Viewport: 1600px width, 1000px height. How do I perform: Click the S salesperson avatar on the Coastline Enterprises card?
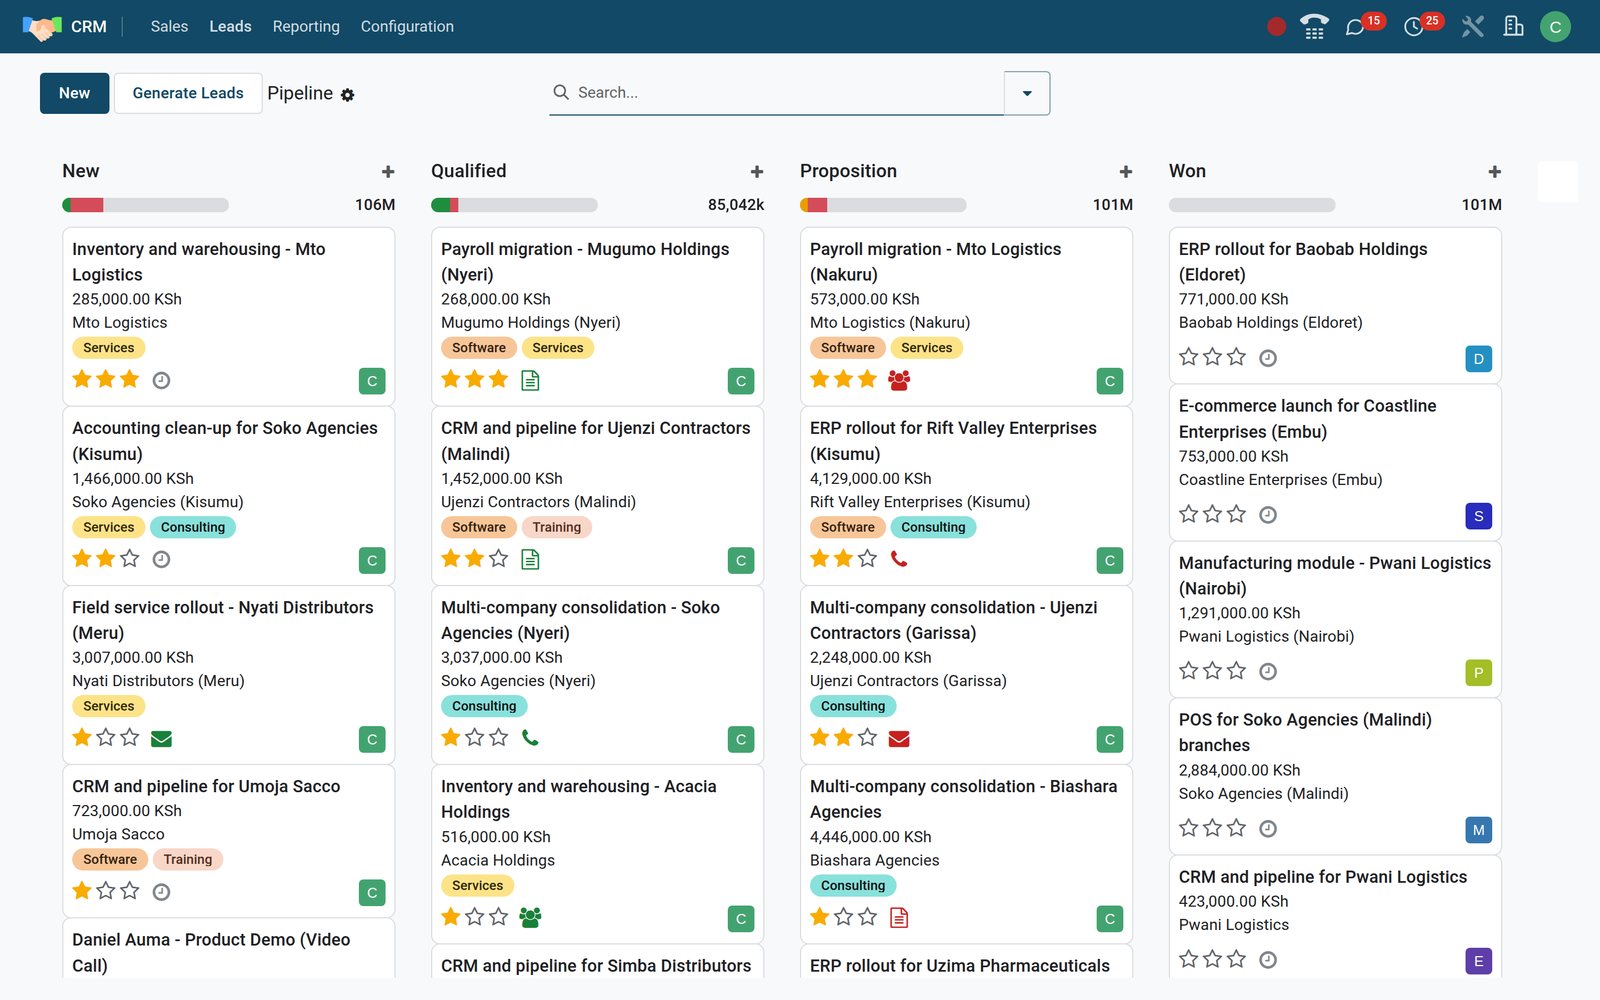coord(1478,516)
